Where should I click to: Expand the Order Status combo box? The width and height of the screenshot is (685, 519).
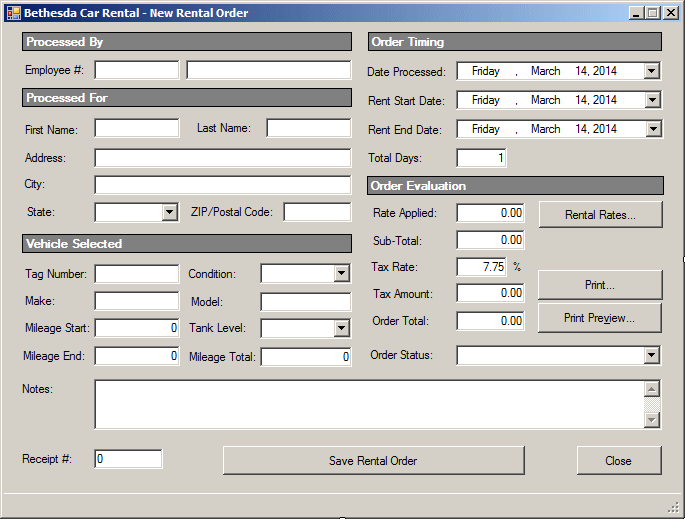pyautogui.click(x=651, y=356)
